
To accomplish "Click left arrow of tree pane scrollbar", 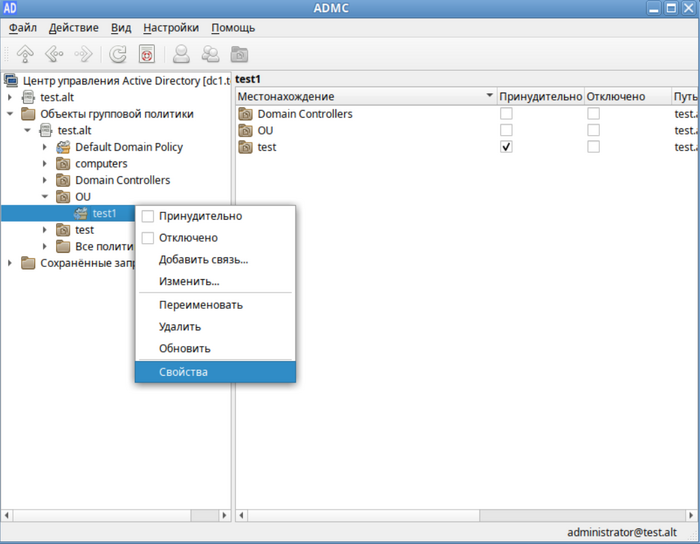I will tap(7, 515).
